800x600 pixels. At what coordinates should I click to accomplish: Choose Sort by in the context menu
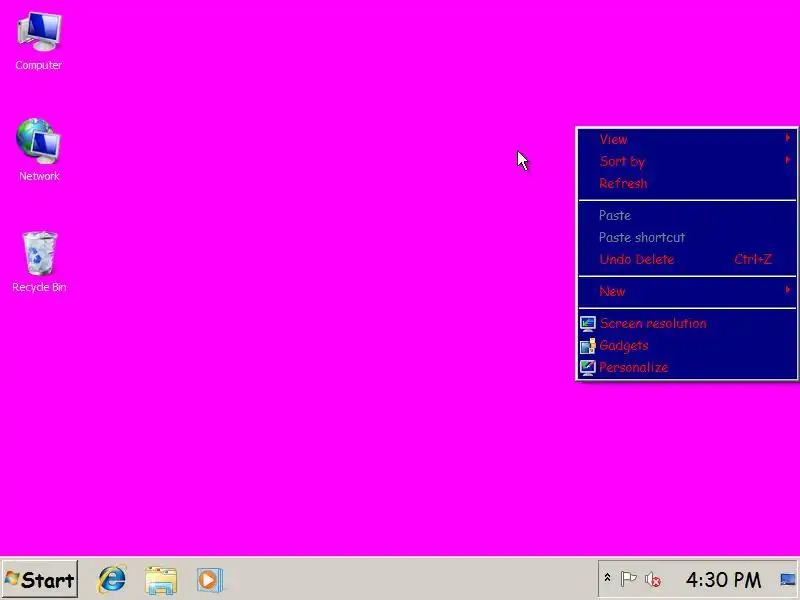[x=687, y=161]
